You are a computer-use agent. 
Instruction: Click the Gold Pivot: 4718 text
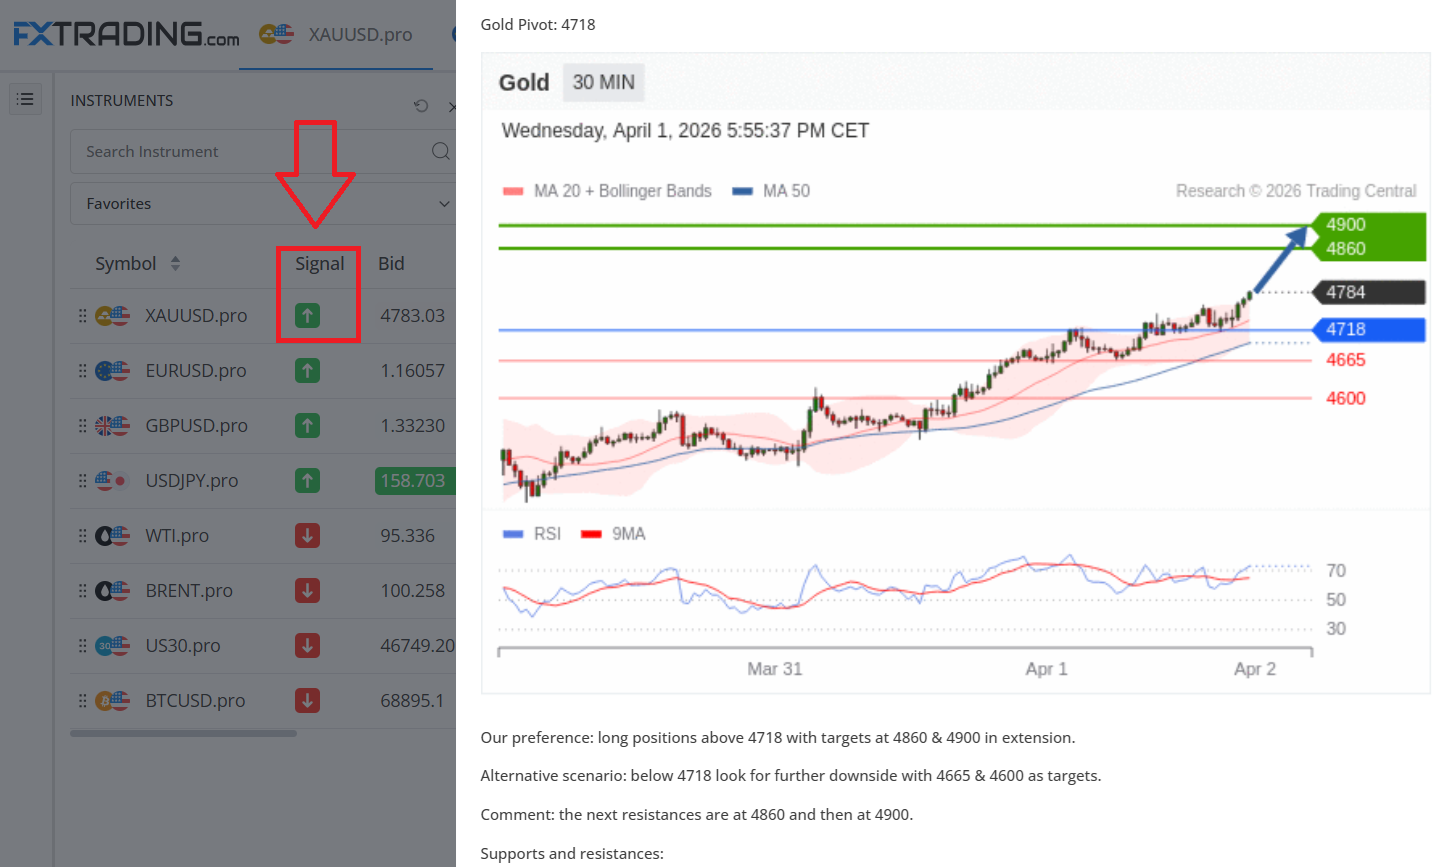pos(538,25)
